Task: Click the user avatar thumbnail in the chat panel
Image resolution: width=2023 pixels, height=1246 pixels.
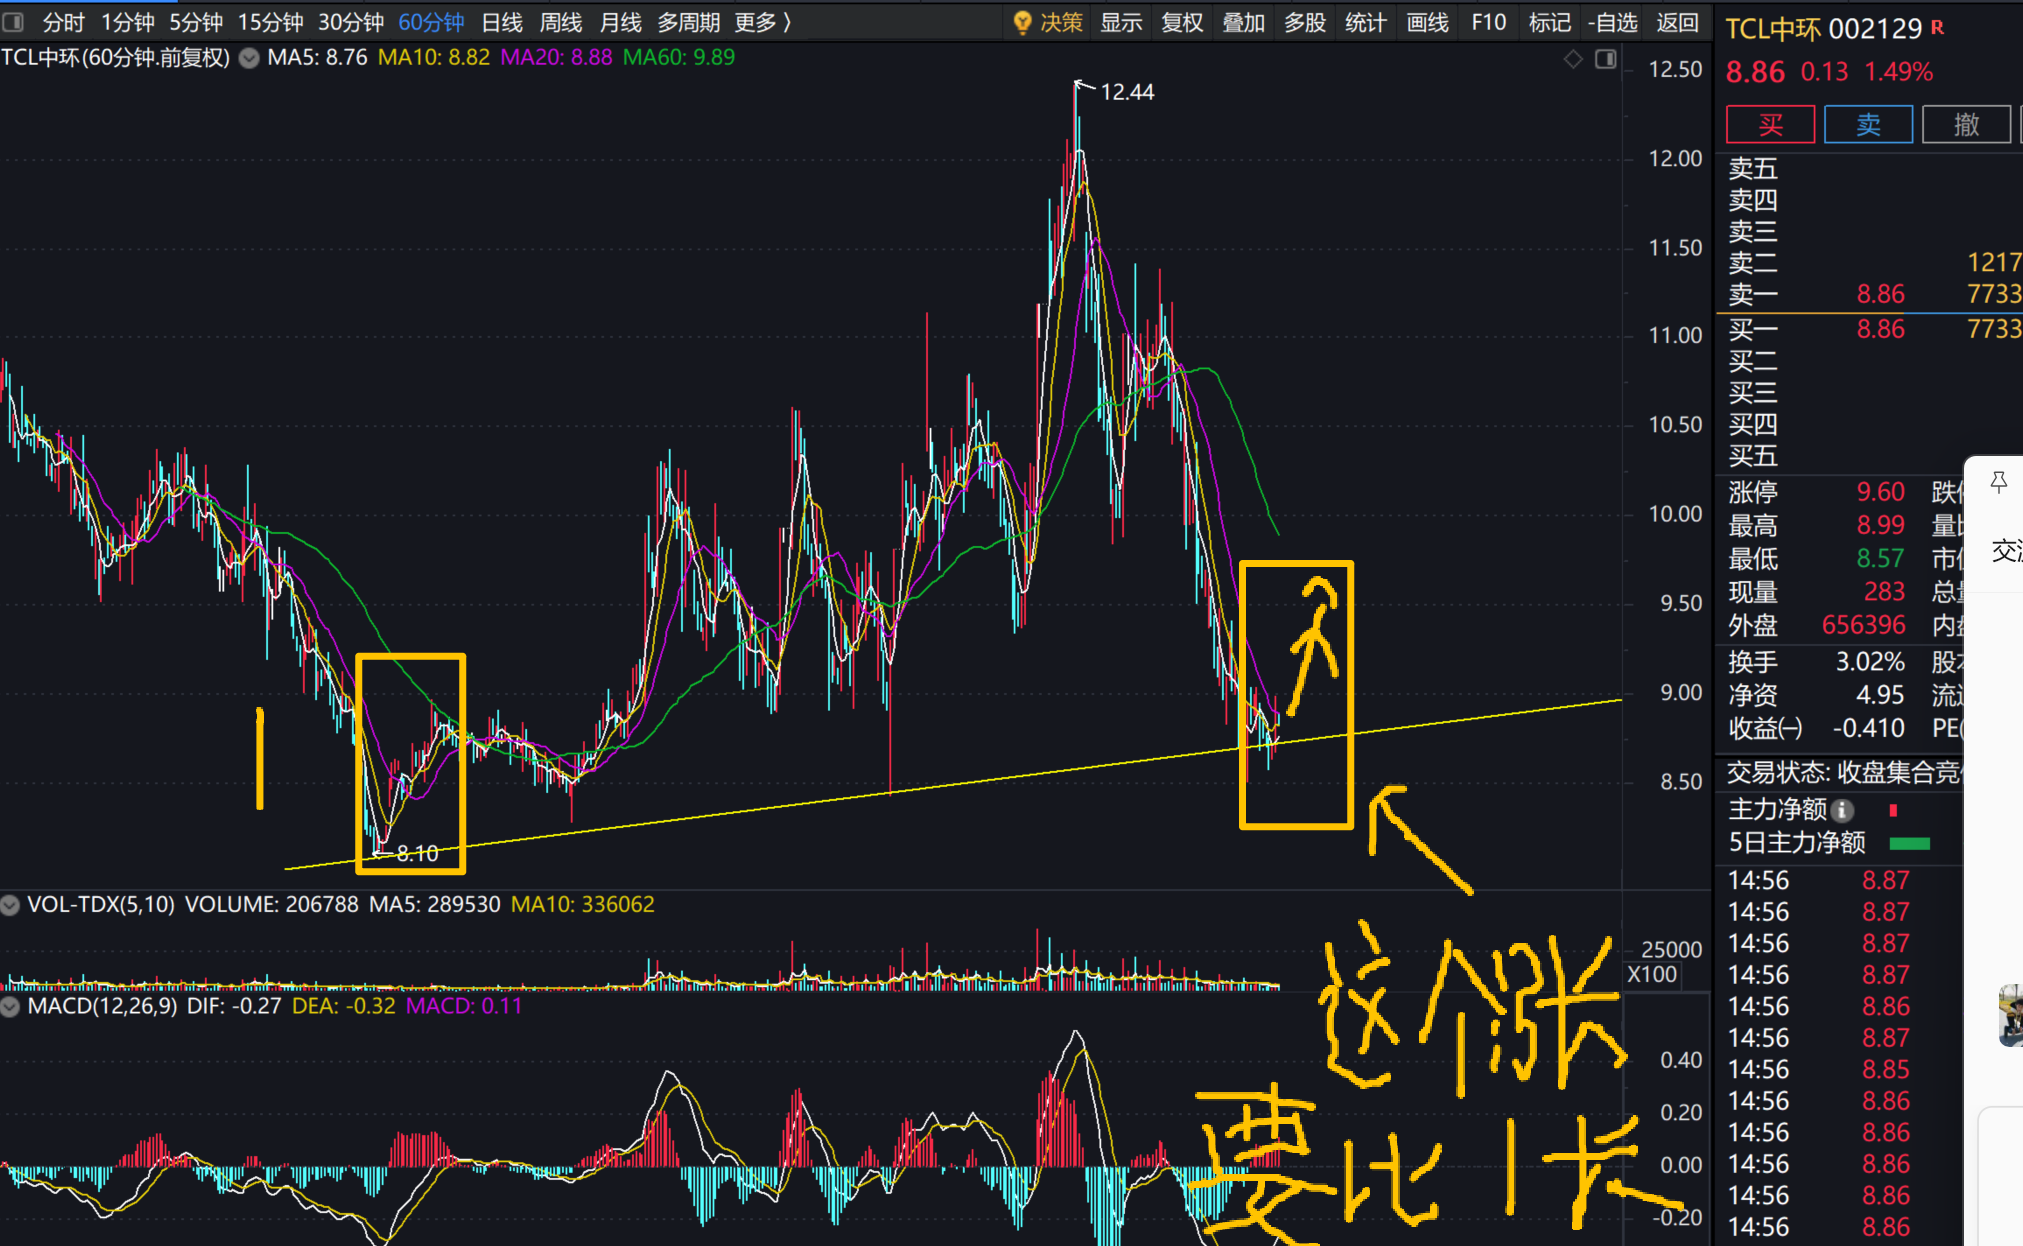Action: (2010, 1015)
